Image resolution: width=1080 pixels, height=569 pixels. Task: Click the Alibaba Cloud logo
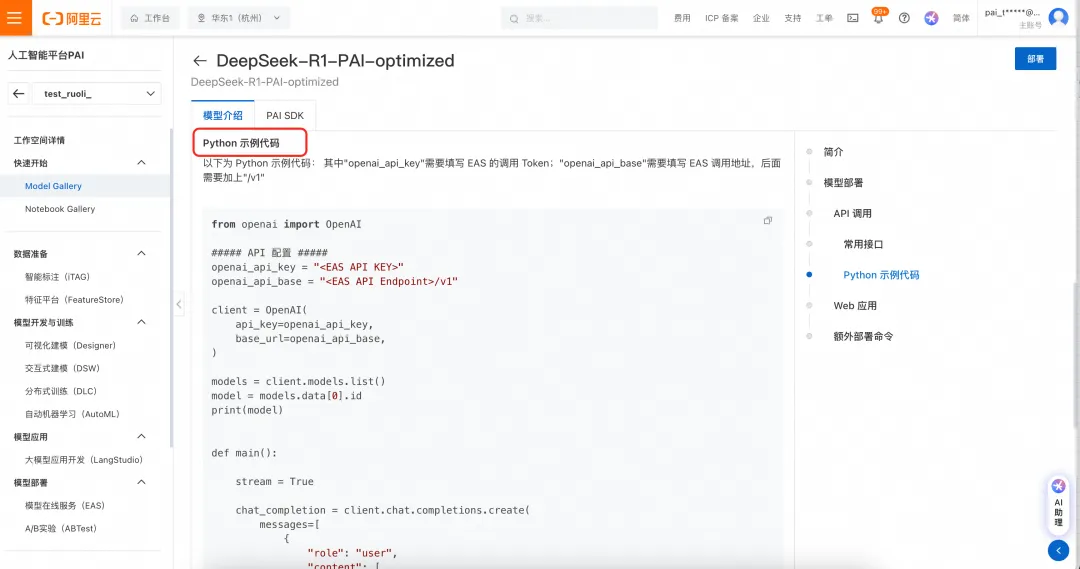tap(72, 19)
